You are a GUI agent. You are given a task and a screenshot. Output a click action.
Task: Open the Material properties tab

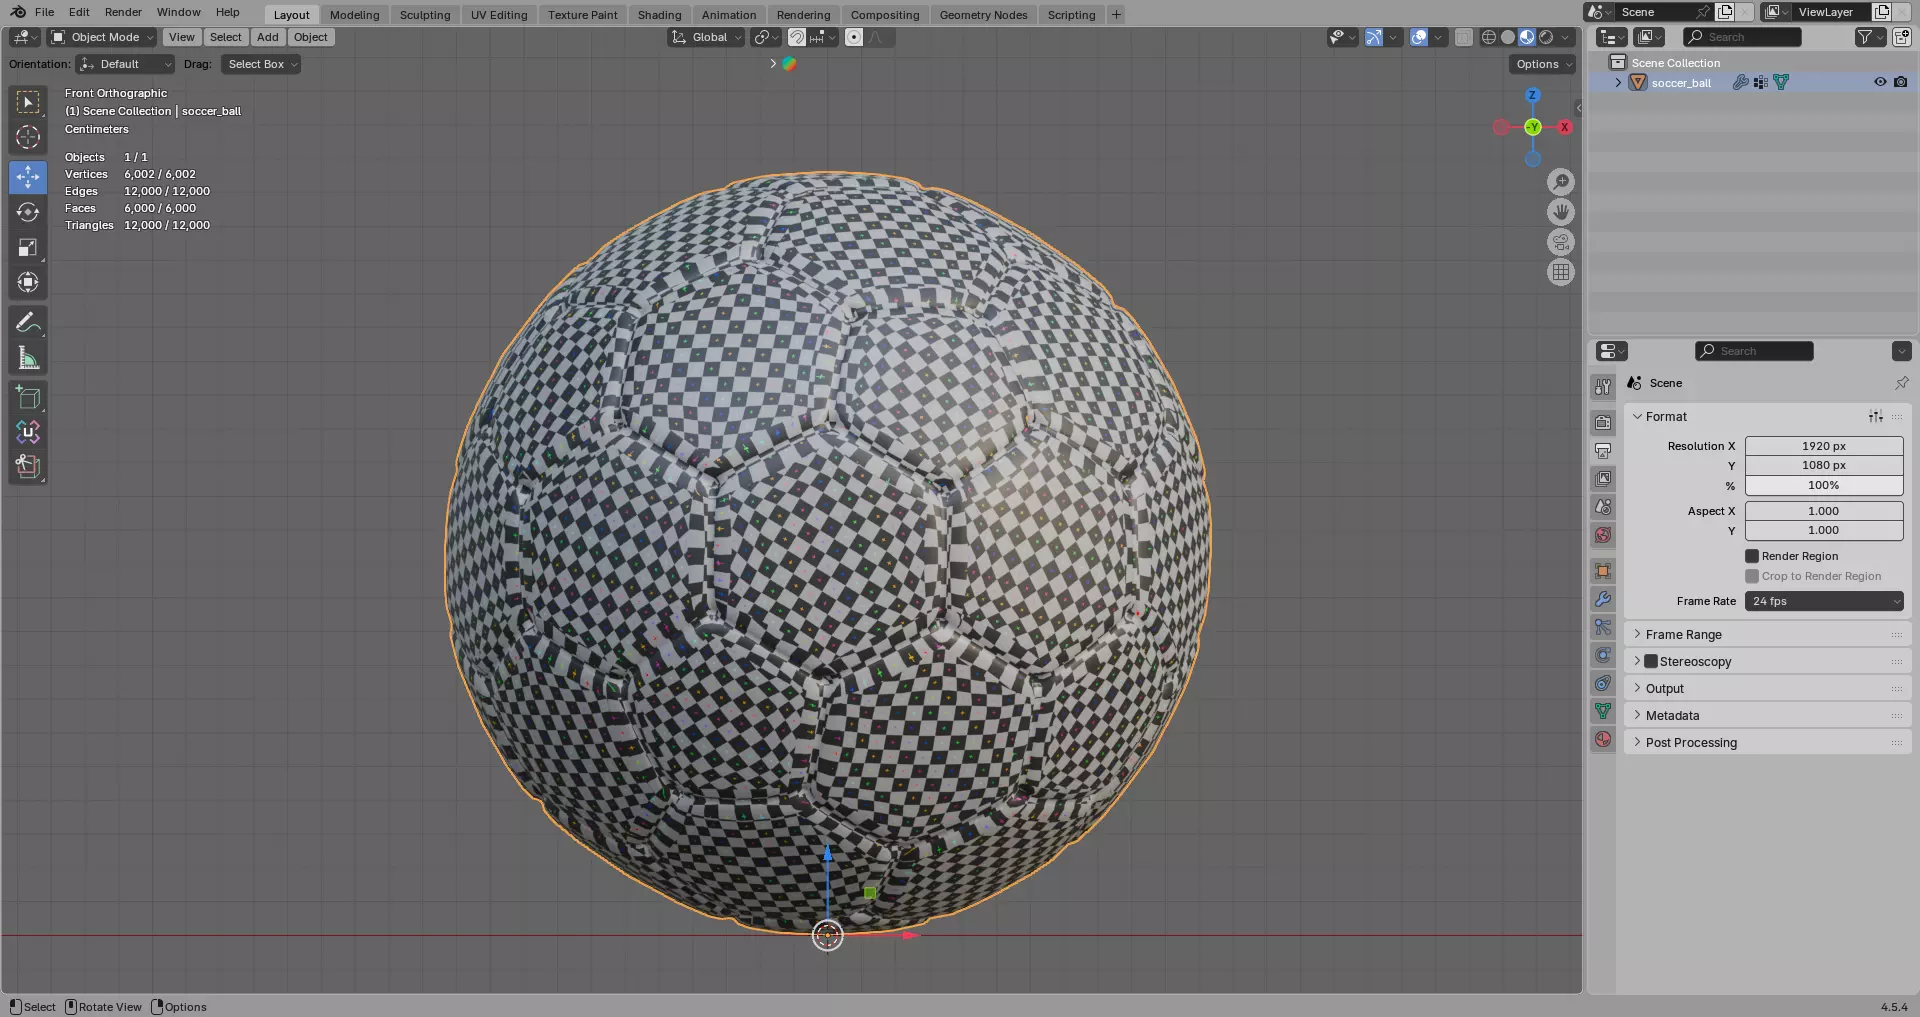point(1603,739)
